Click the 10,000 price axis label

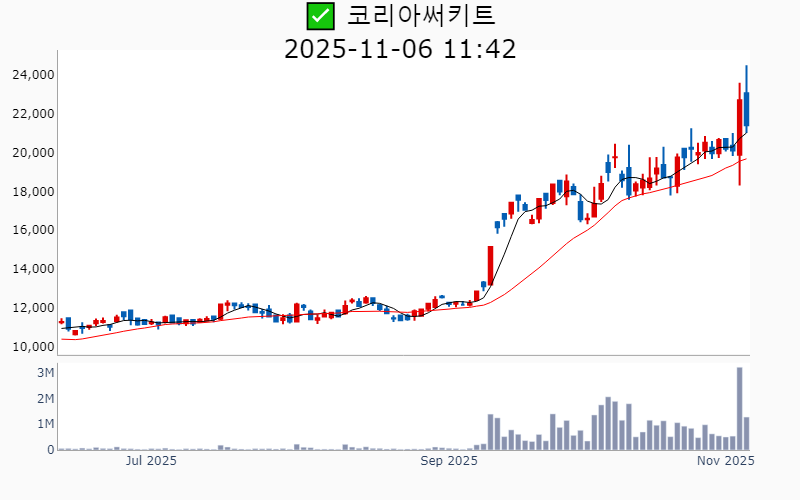pyautogui.click(x=33, y=347)
